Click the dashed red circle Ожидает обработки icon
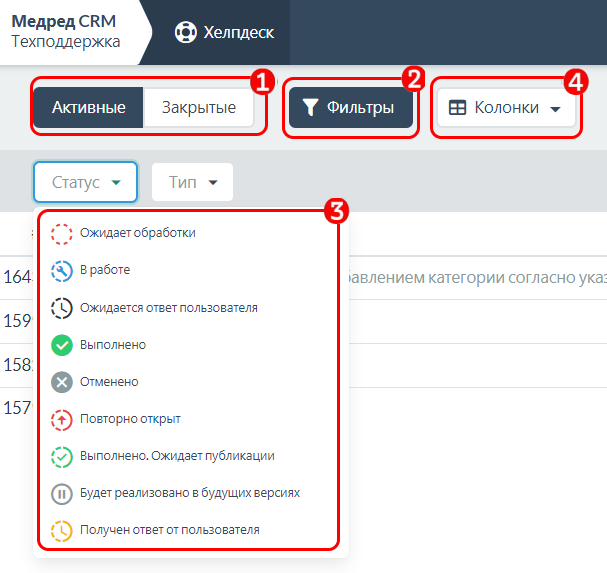The width and height of the screenshot is (607, 573). click(62, 234)
